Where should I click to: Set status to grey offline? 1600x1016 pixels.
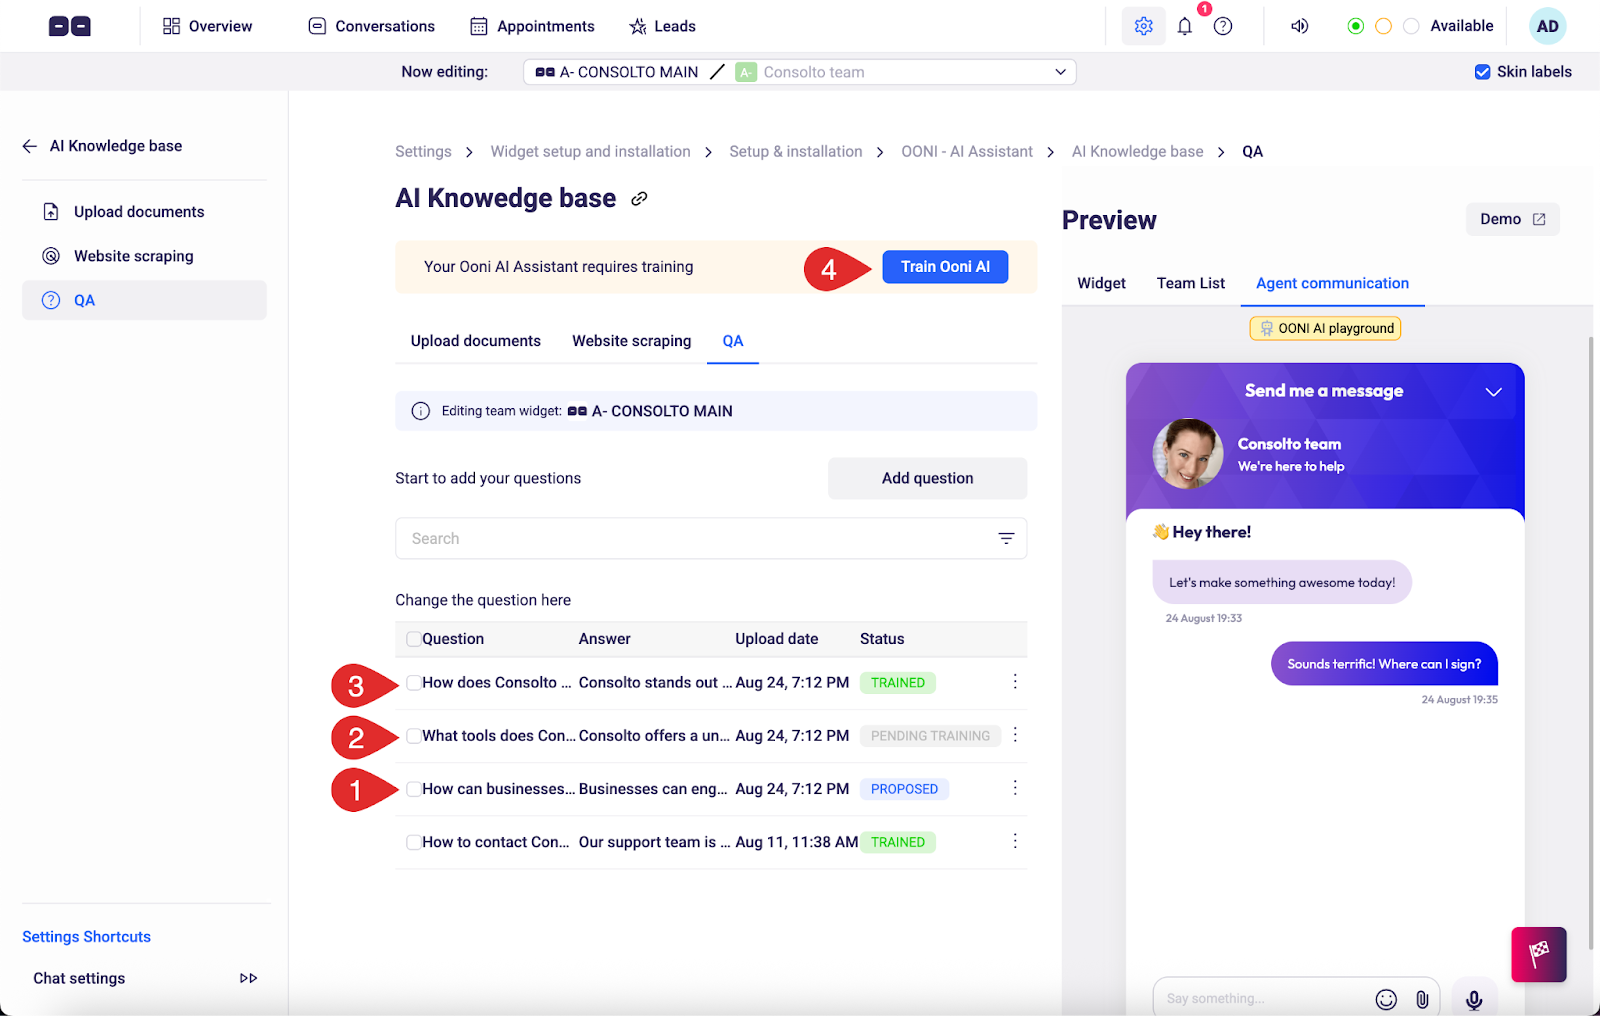[1411, 26]
